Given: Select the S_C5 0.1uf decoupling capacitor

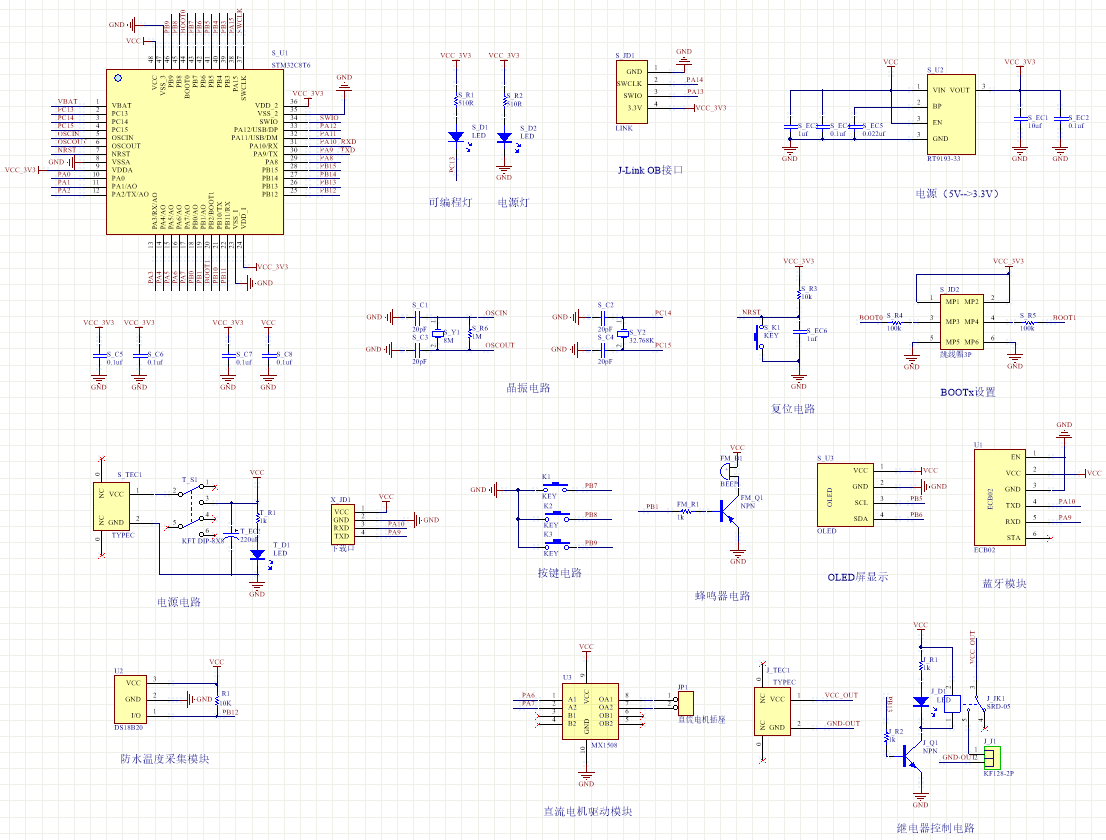Looking at the screenshot, I should pyautogui.click(x=99, y=356).
